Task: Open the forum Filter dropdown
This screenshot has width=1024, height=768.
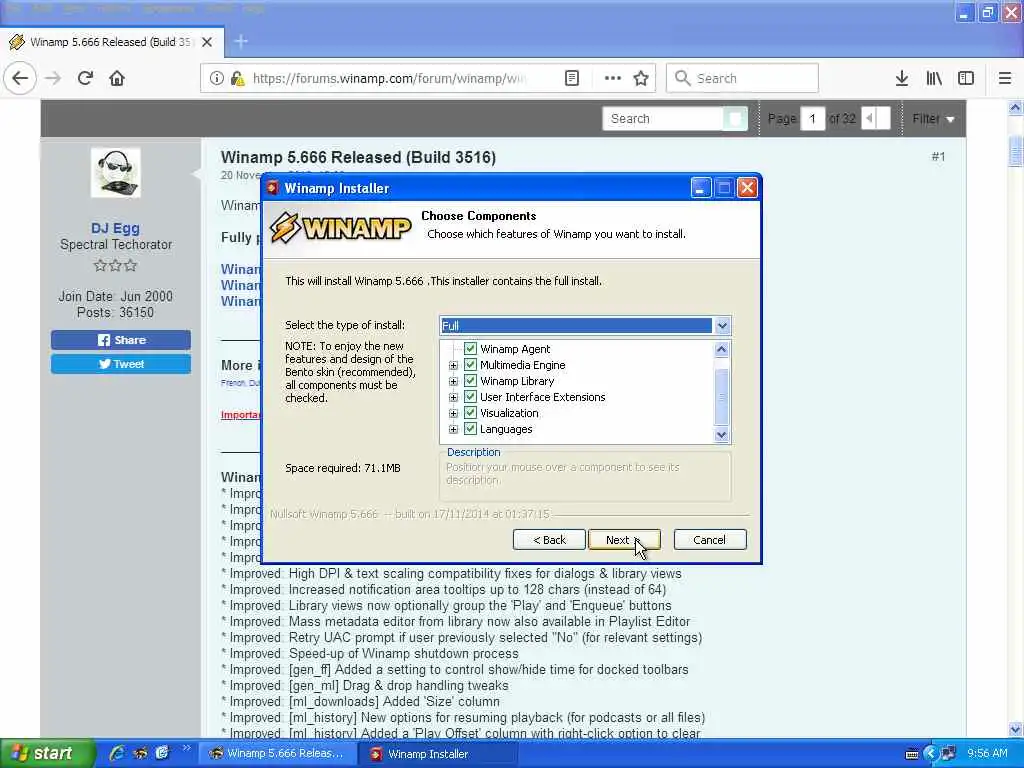Action: [x=933, y=119]
